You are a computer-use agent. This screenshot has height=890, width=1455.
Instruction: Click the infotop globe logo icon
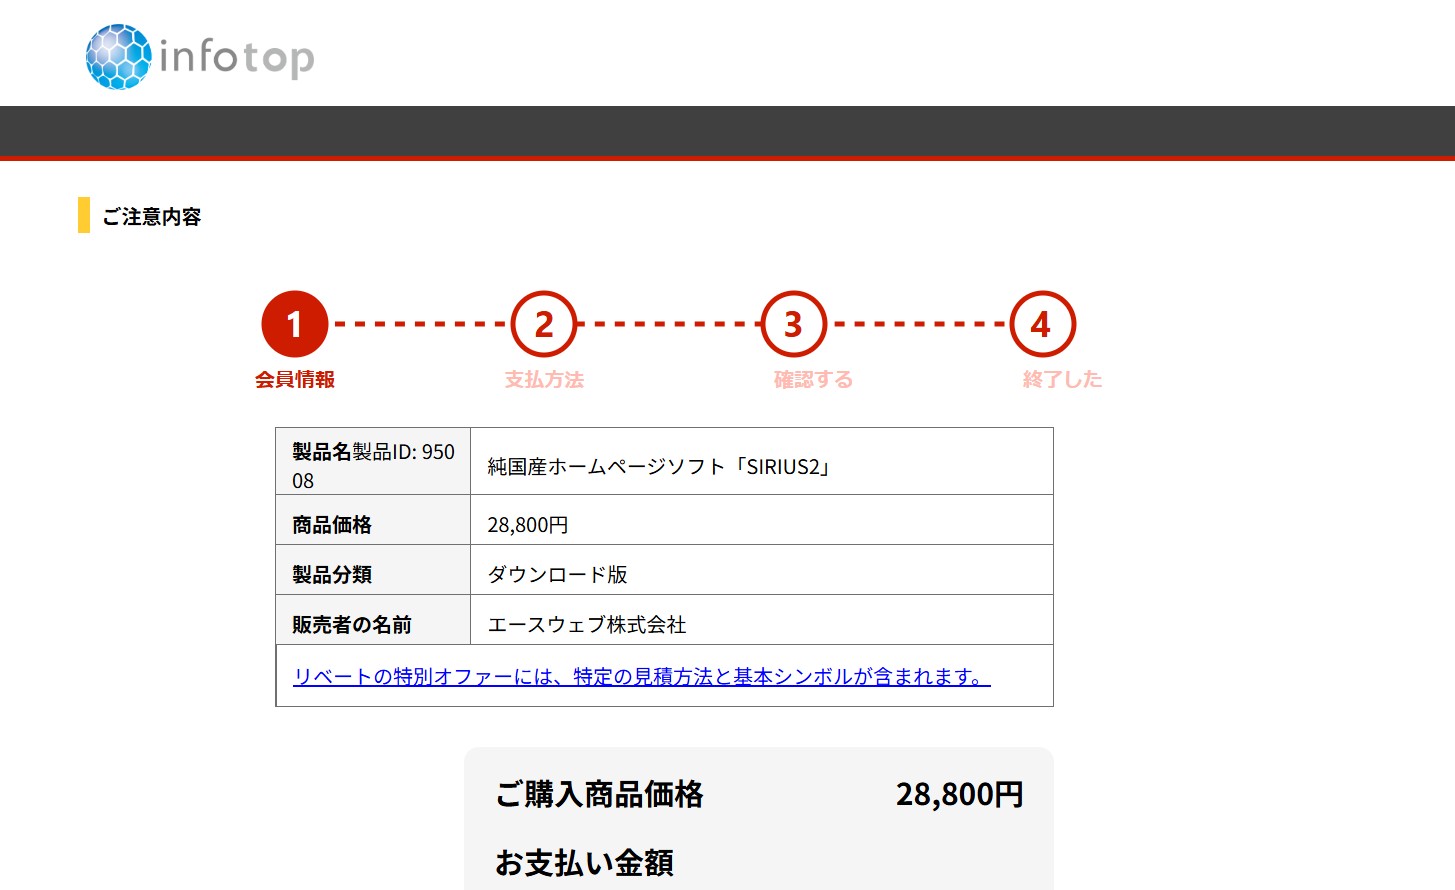point(118,57)
